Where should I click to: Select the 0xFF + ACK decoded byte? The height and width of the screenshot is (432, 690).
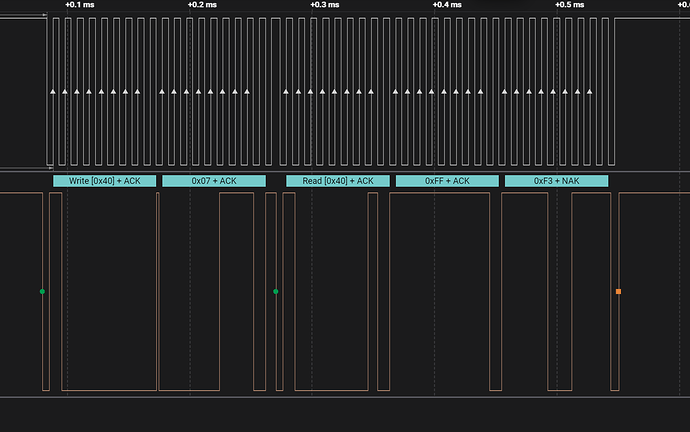pyautogui.click(x=446, y=181)
